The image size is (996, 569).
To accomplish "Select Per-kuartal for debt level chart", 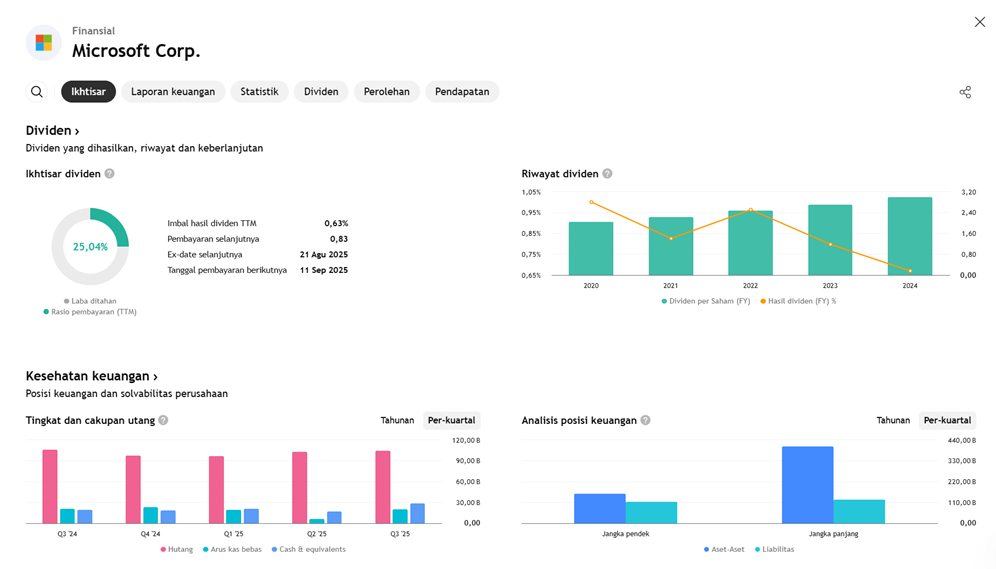I will (452, 420).
